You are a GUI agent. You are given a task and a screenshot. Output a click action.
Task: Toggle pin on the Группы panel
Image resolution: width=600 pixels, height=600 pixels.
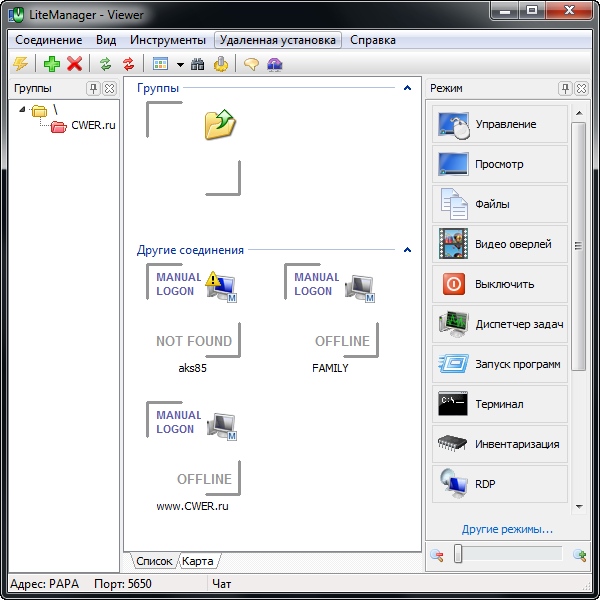[93, 89]
